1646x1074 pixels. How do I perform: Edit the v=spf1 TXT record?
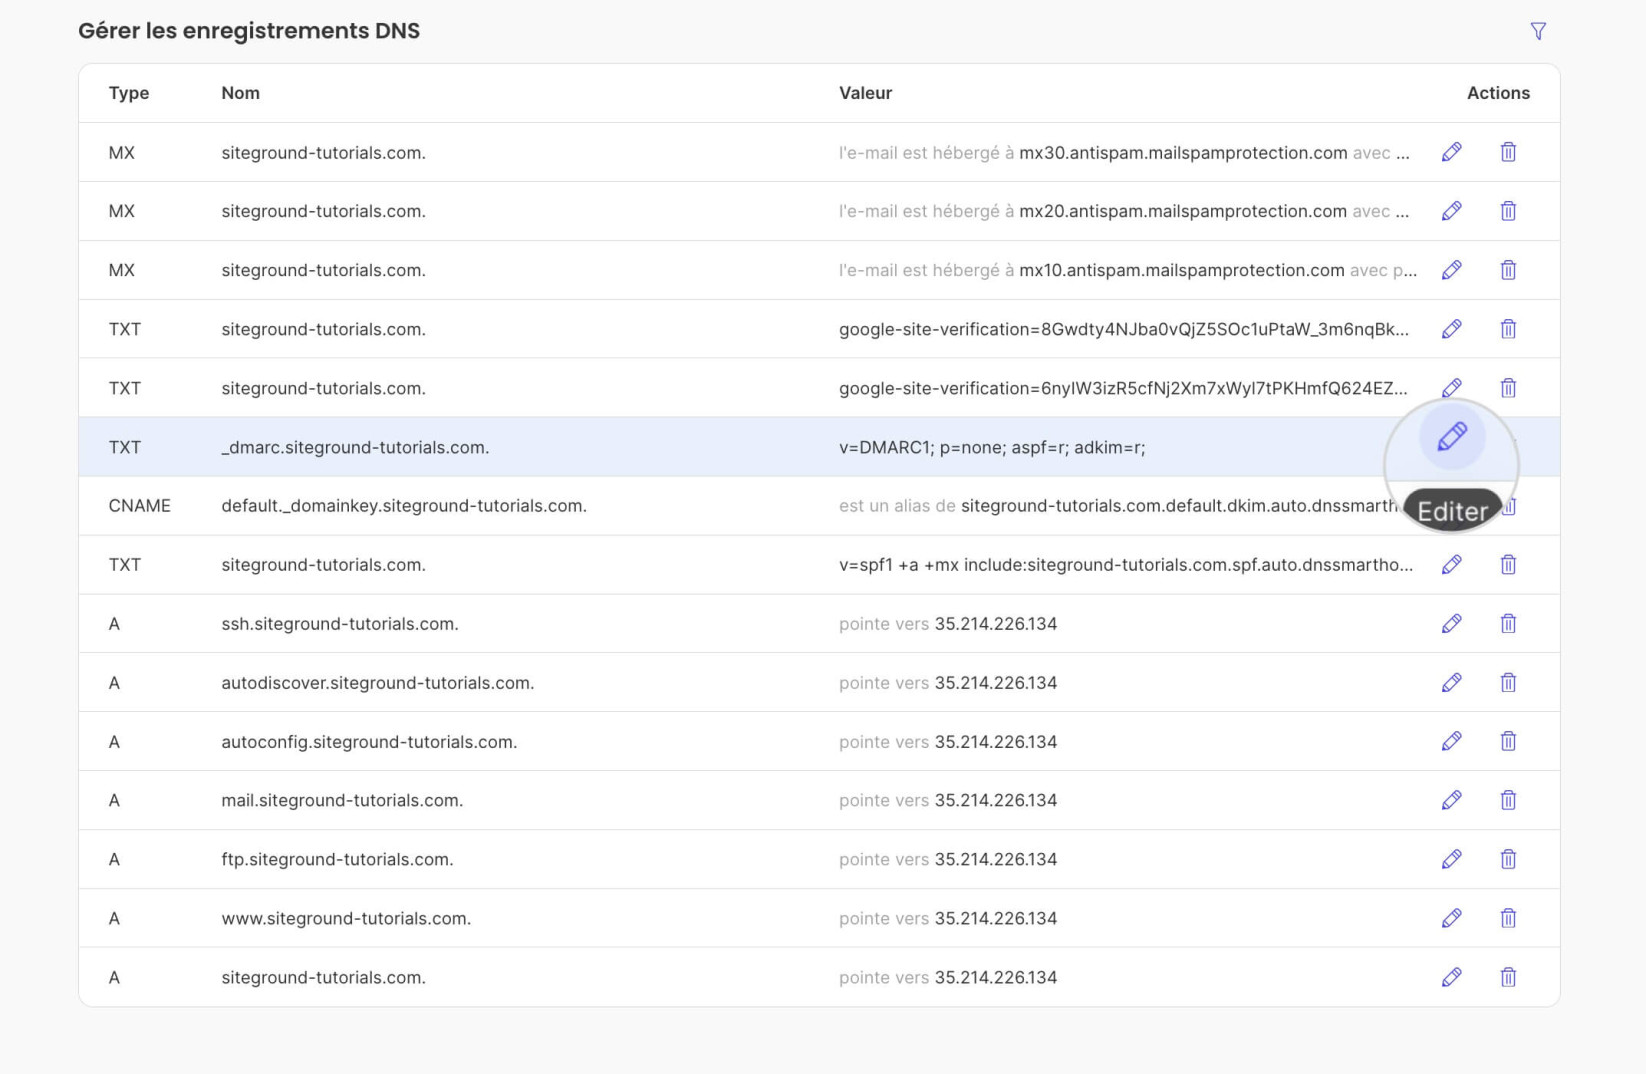[1452, 565]
